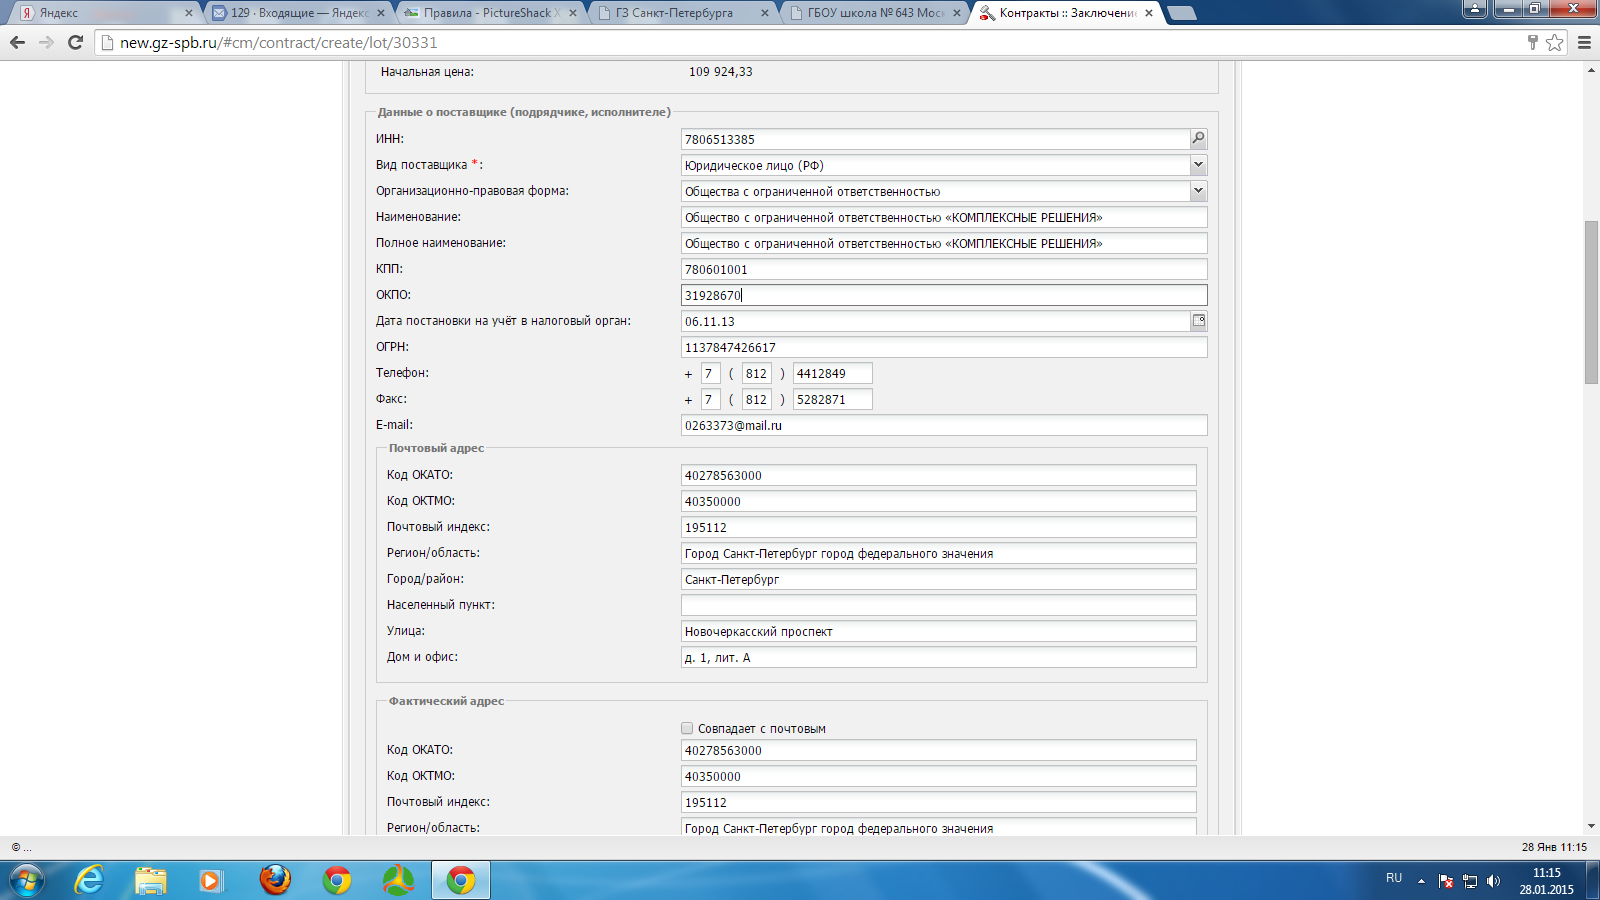Click the E-mail input field
1600x900 pixels.
944,425
